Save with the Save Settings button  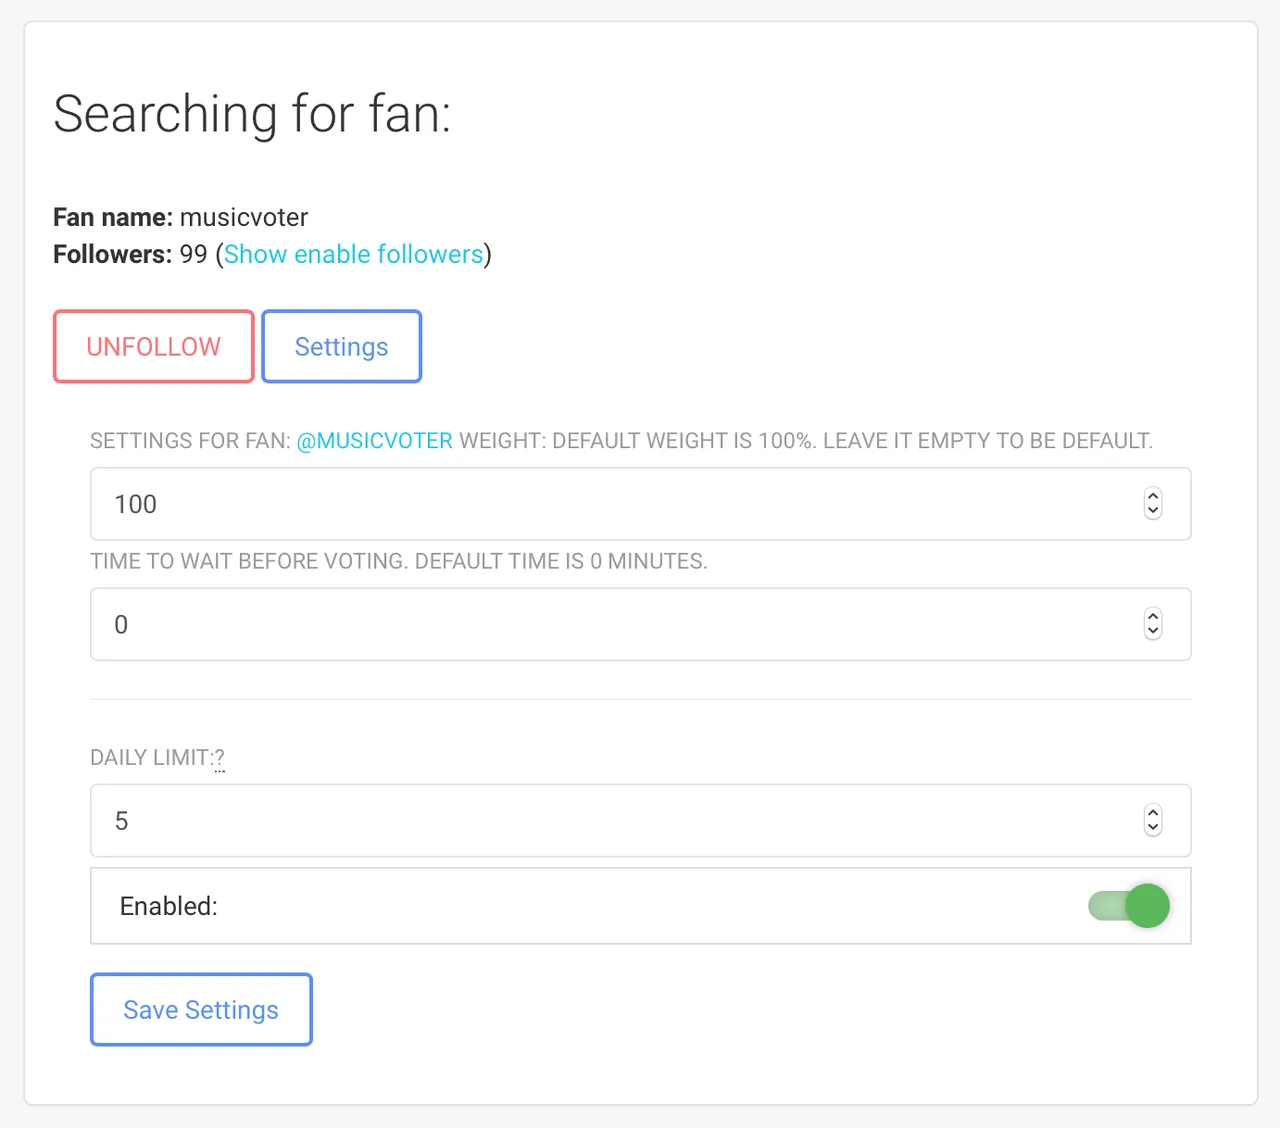click(201, 1010)
